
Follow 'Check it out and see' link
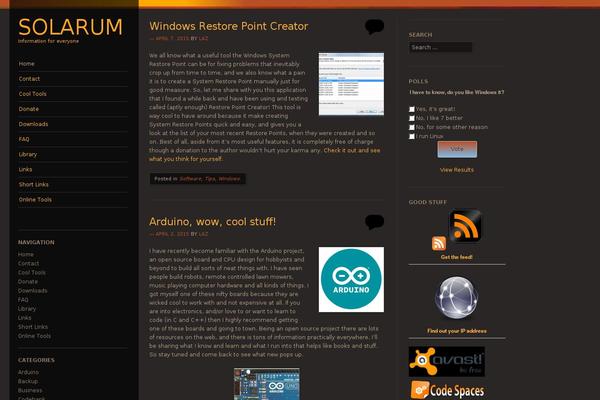352,150
